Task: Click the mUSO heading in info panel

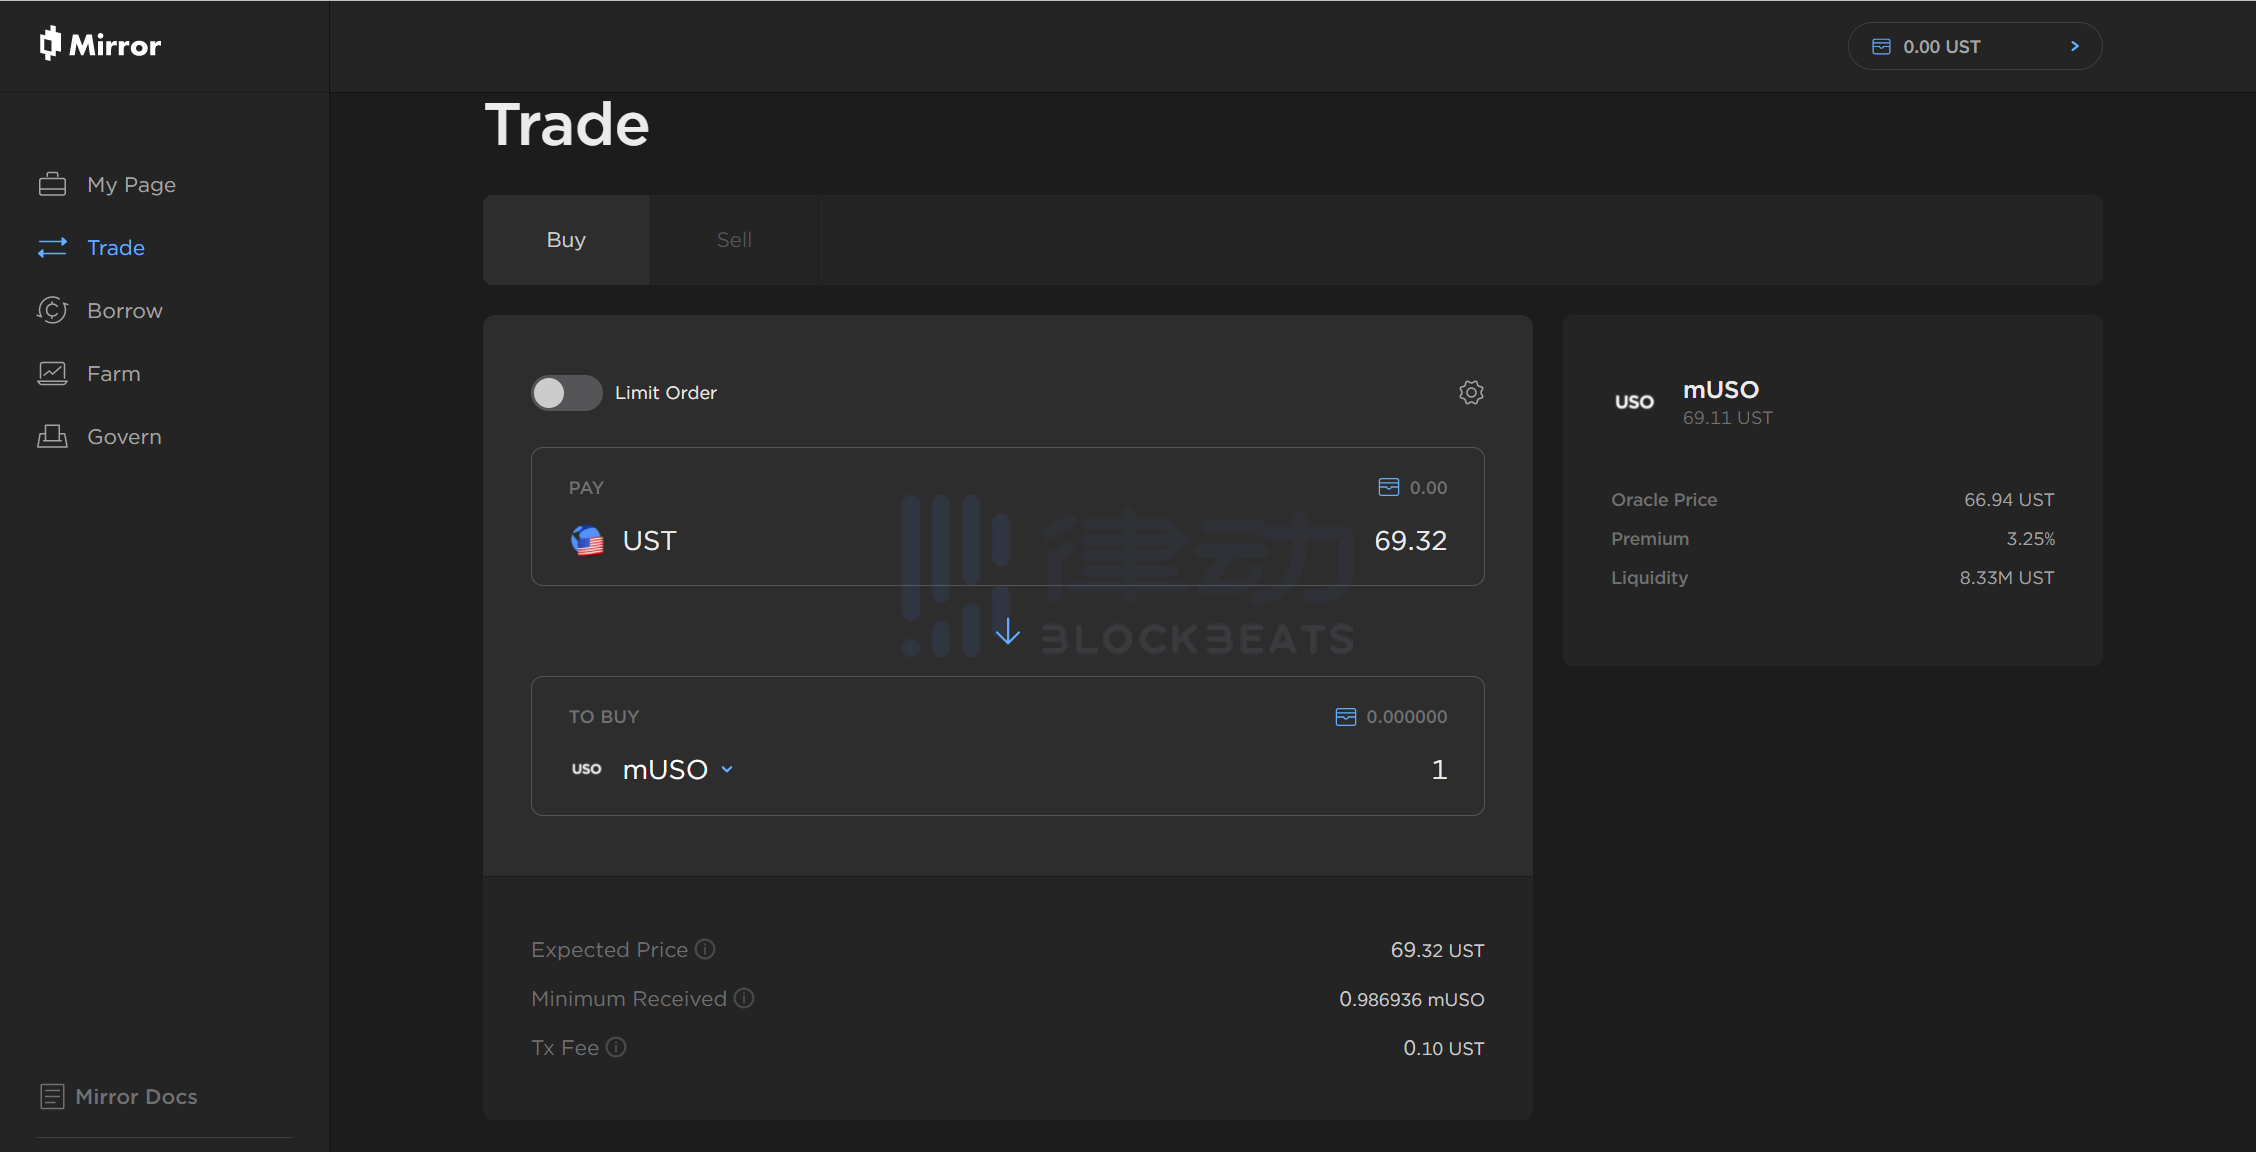Action: coord(1720,389)
